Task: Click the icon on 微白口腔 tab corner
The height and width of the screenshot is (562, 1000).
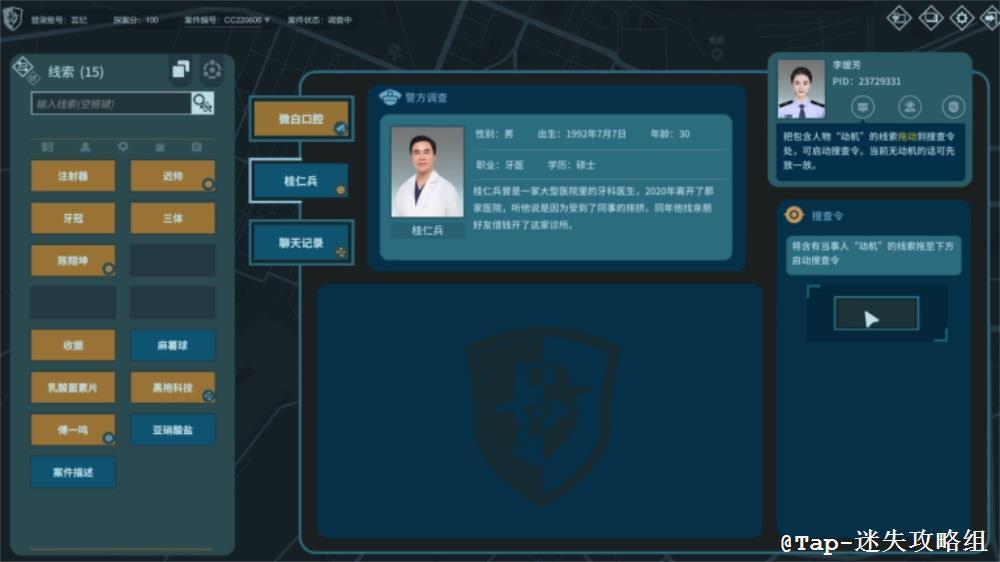Action: (x=341, y=128)
